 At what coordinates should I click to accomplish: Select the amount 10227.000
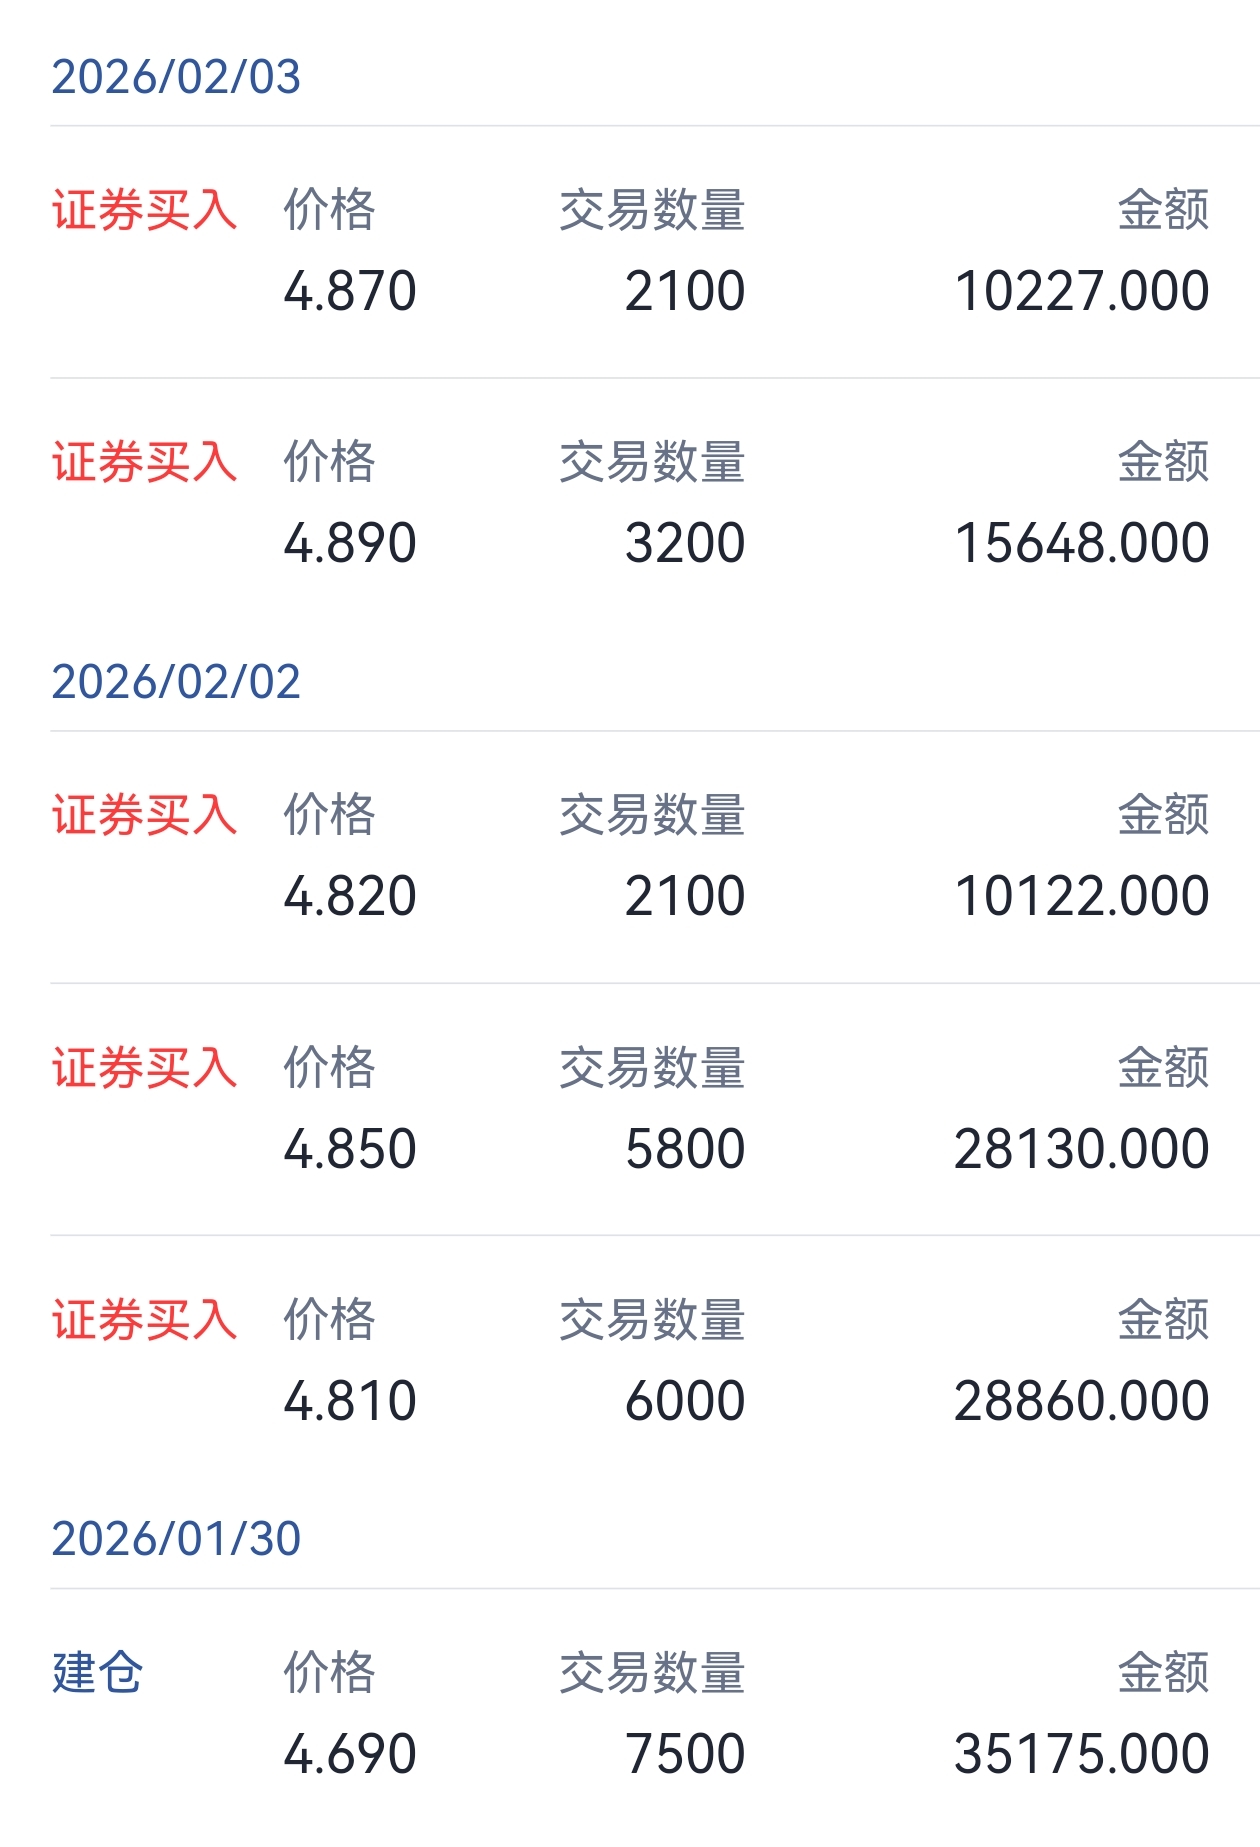(1082, 292)
